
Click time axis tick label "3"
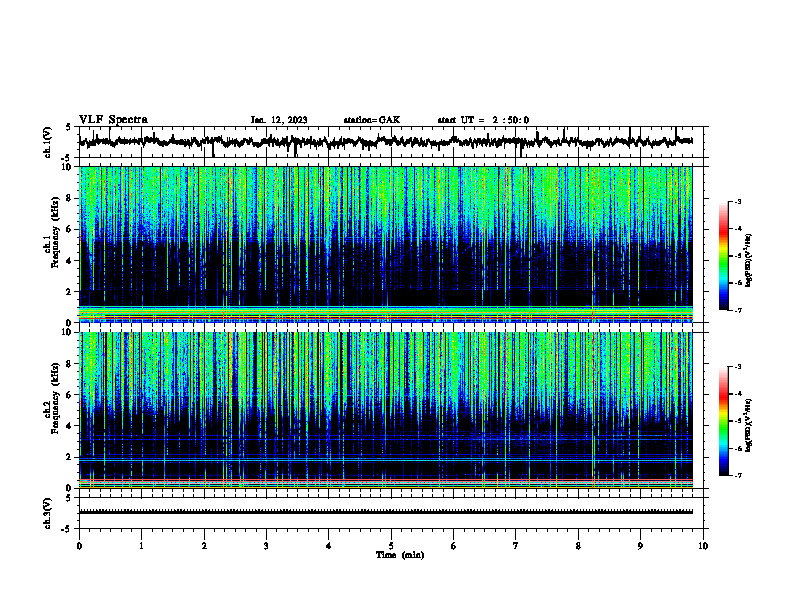266,546
